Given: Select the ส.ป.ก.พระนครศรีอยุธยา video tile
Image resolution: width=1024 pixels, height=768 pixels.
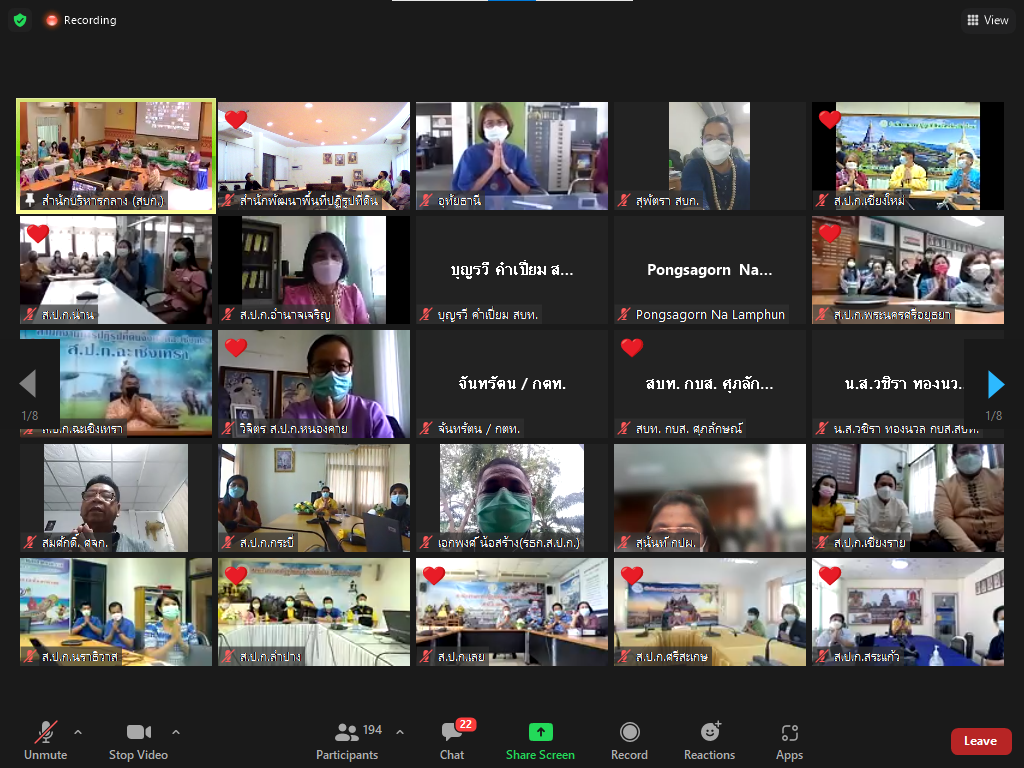Looking at the screenshot, I should [908, 270].
